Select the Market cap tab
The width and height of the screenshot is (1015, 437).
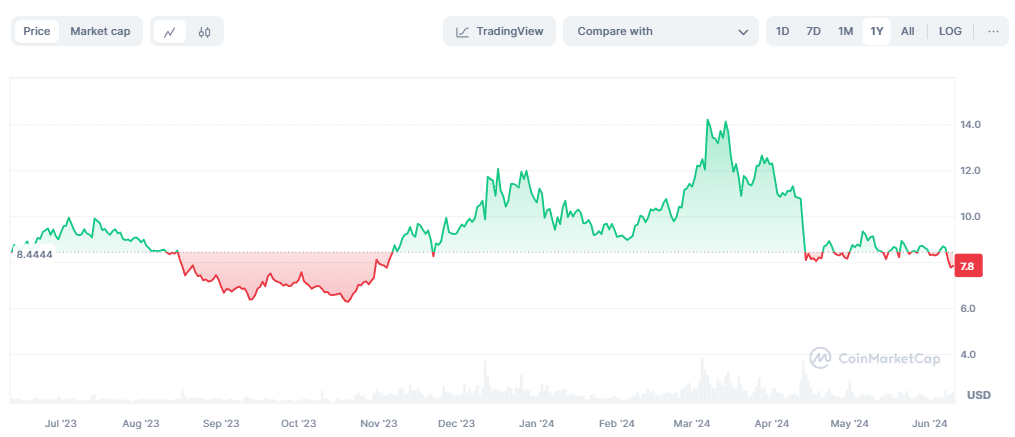tap(100, 31)
